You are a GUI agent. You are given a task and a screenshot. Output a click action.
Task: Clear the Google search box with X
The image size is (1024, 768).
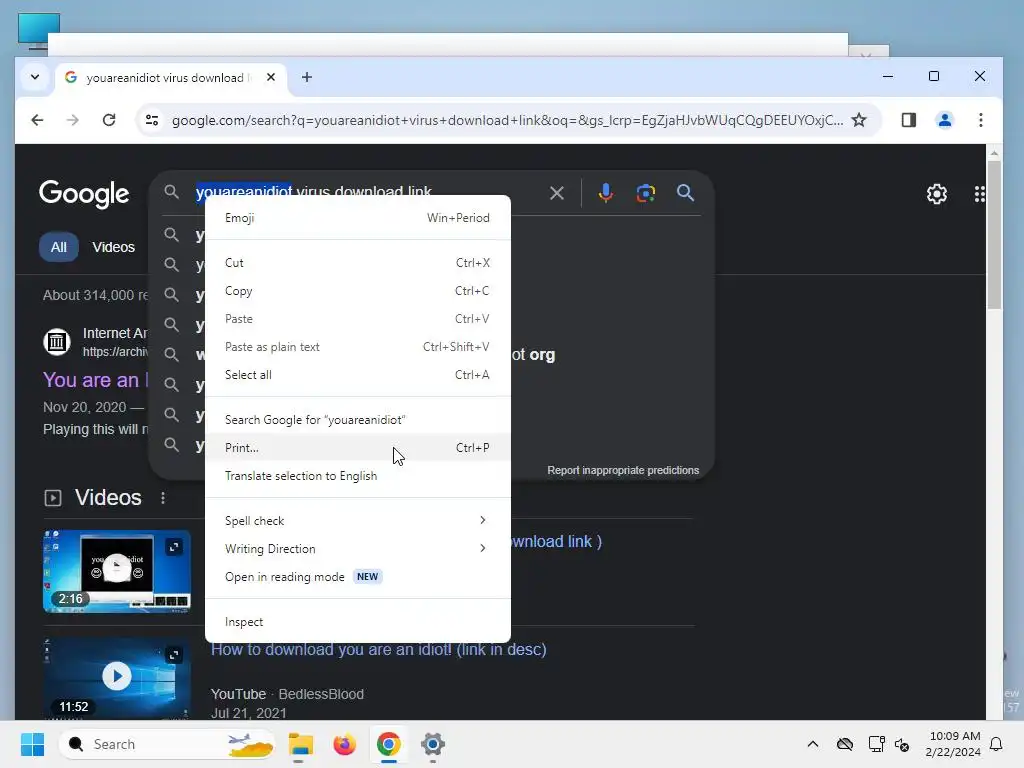556,193
